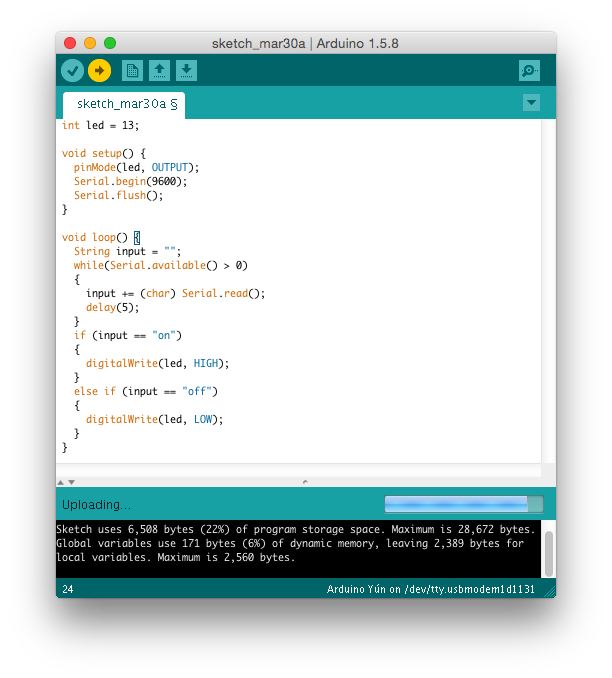Click the 'Uploading...' status text

point(96,505)
